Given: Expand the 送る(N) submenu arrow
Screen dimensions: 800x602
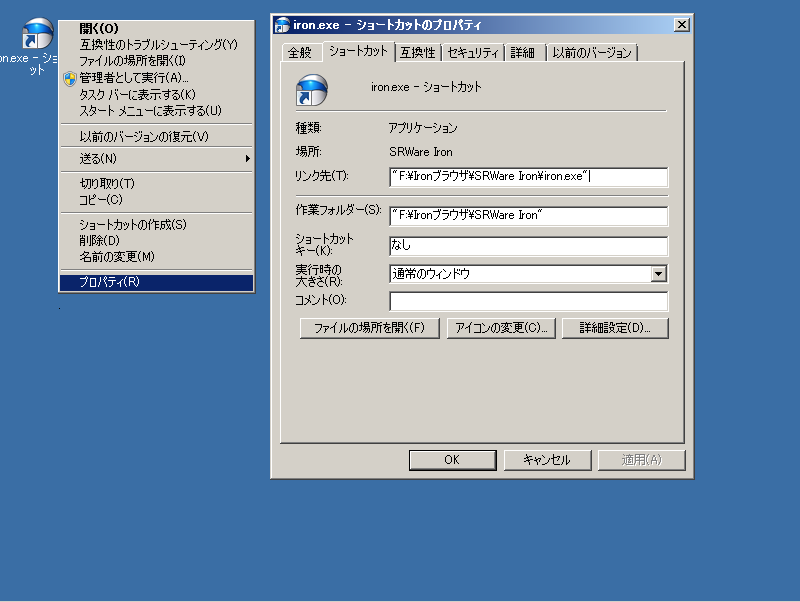Looking at the screenshot, I should point(248,159).
